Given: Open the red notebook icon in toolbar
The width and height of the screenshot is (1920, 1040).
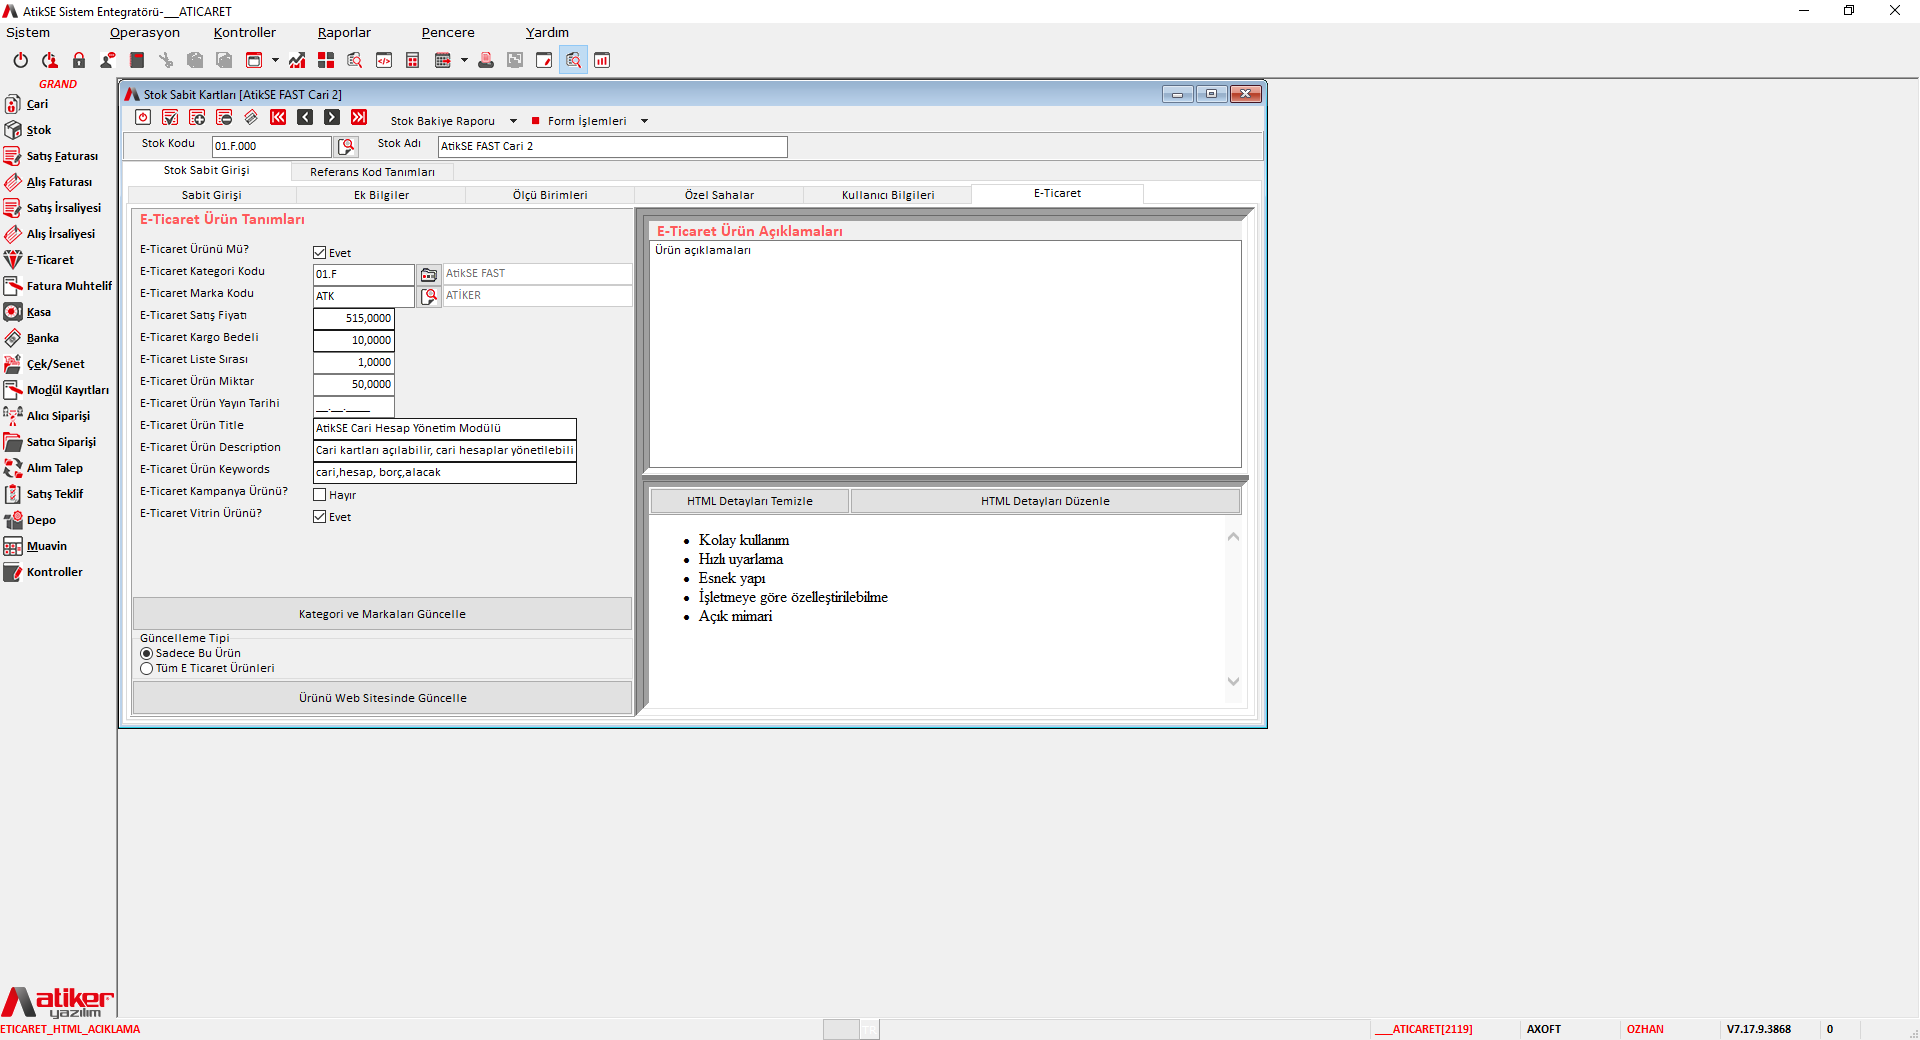Looking at the screenshot, I should 137,60.
